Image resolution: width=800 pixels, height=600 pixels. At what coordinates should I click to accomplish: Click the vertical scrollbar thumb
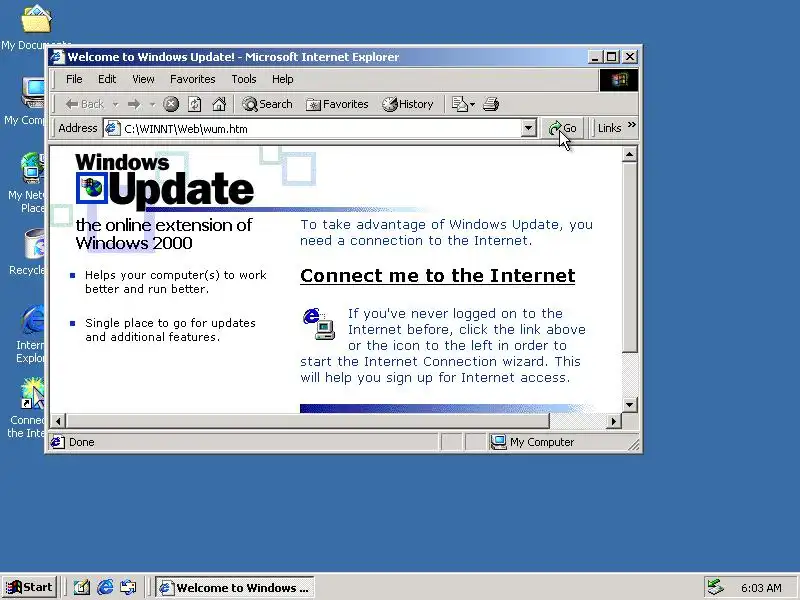pyautogui.click(x=630, y=257)
